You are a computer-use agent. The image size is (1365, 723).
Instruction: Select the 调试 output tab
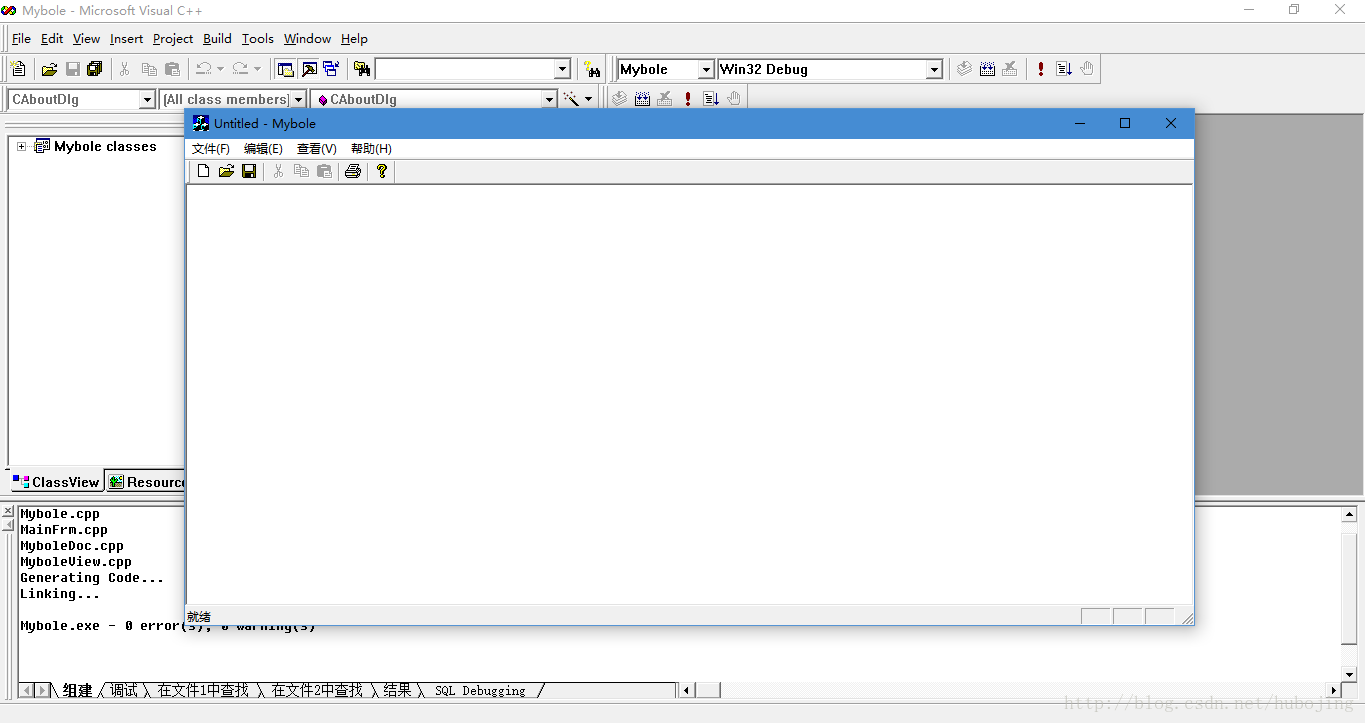point(124,690)
